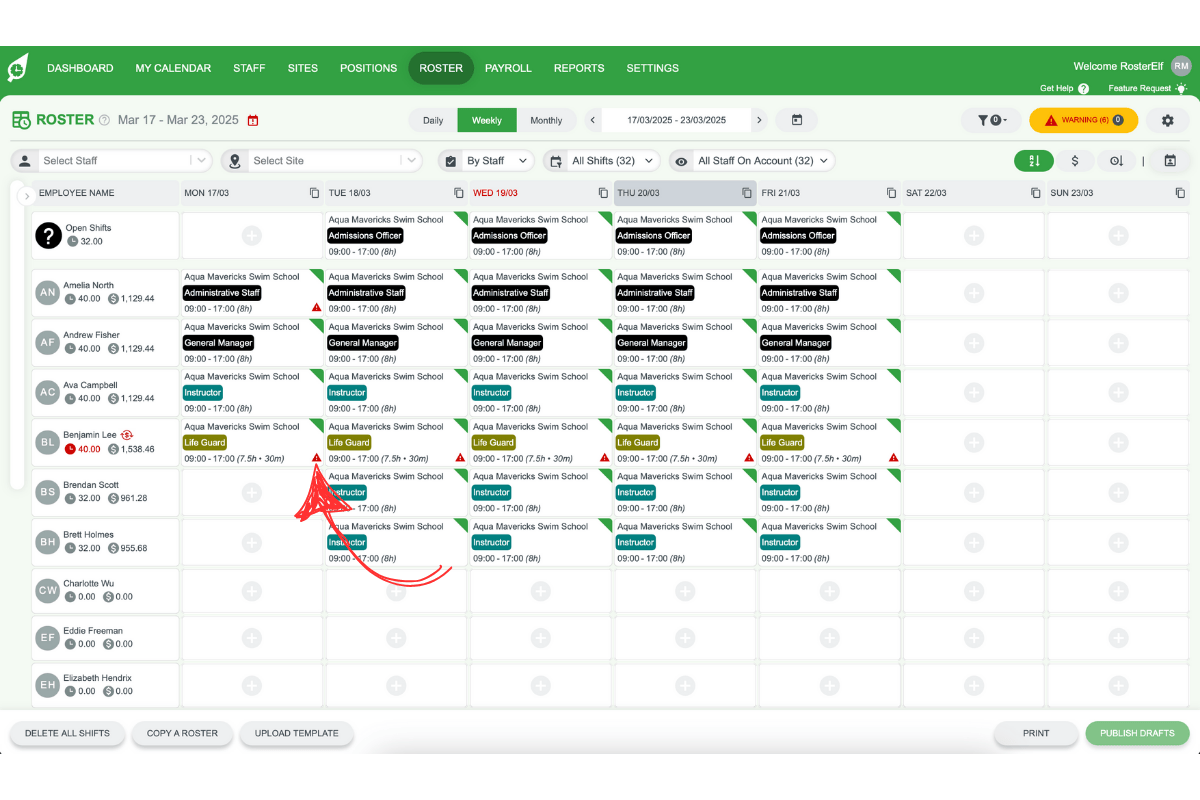1200x800 pixels.
Task: Go to the Payroll menu
Action: click(x=508, y=68)
